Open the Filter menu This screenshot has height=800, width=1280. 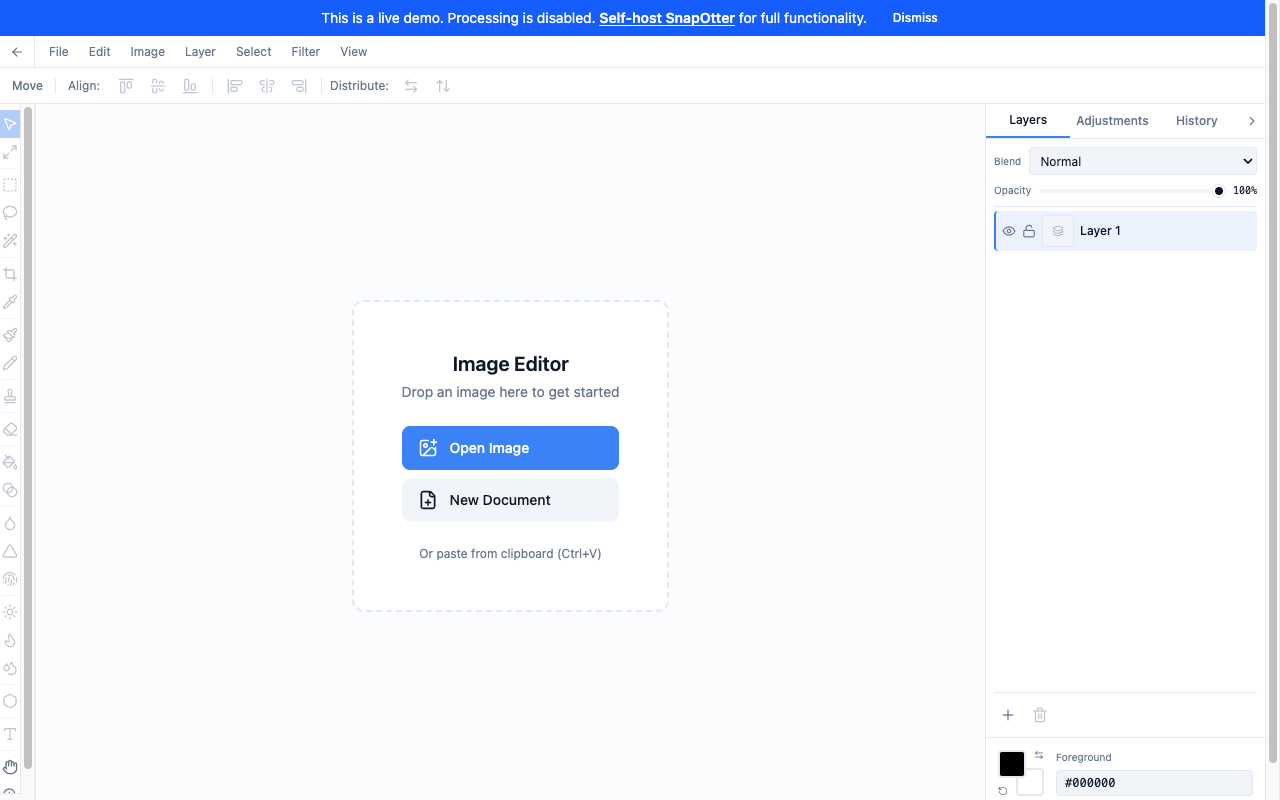pos(306,52)
